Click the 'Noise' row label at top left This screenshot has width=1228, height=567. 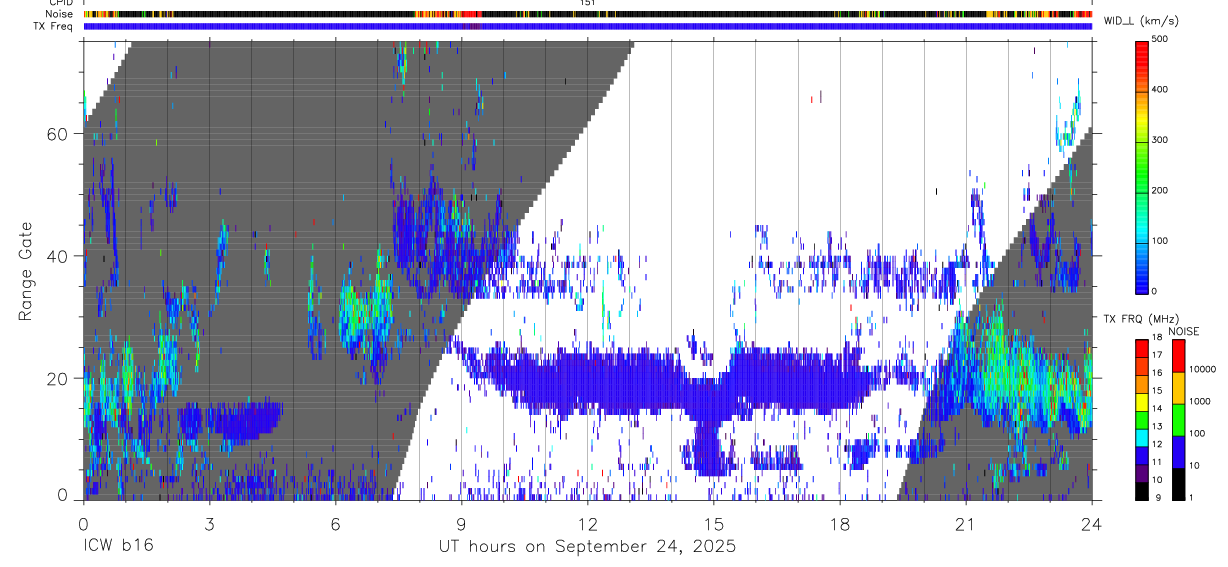point(60,14)
